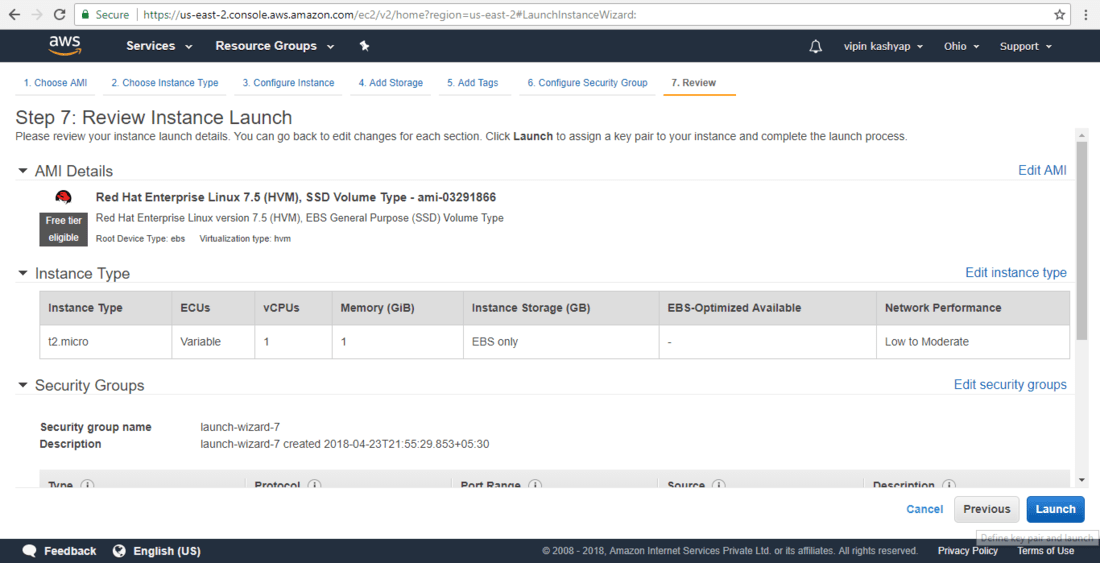
Task: Click the Variable ECUs cell
Action: (x=213, y=341)
